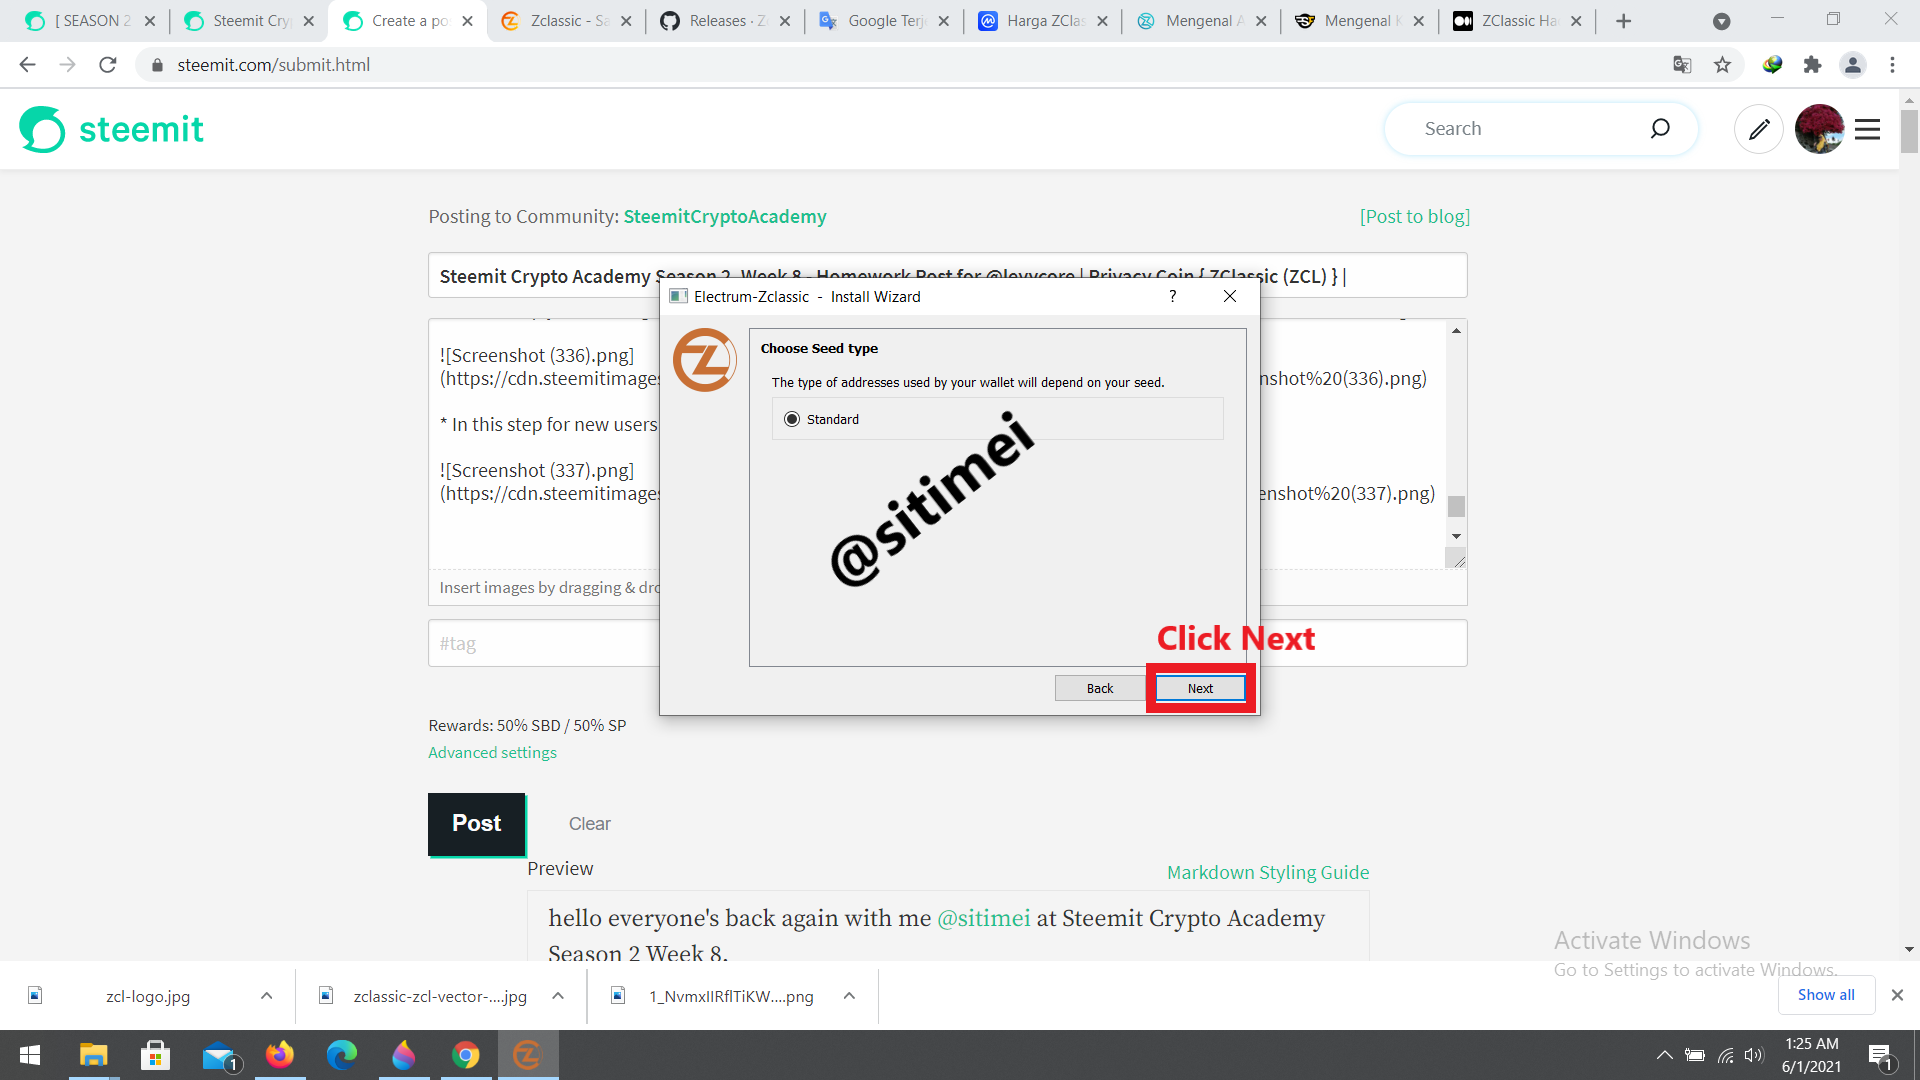Image resolution: width=1920 pixels, height=1080 pixels.
Task: Close the Electrum-Zclassic Install Wizard
Action: coord(1230,296)
